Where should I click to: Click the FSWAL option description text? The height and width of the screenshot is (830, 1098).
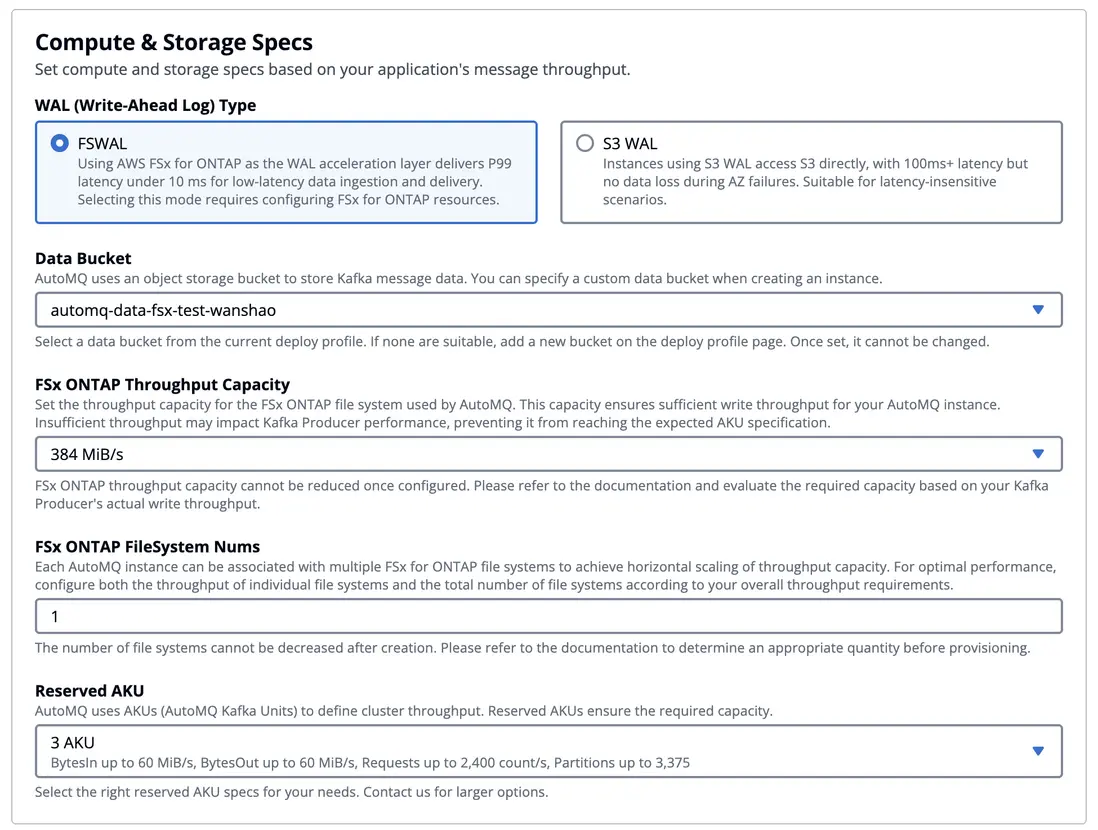pos(295,181)
